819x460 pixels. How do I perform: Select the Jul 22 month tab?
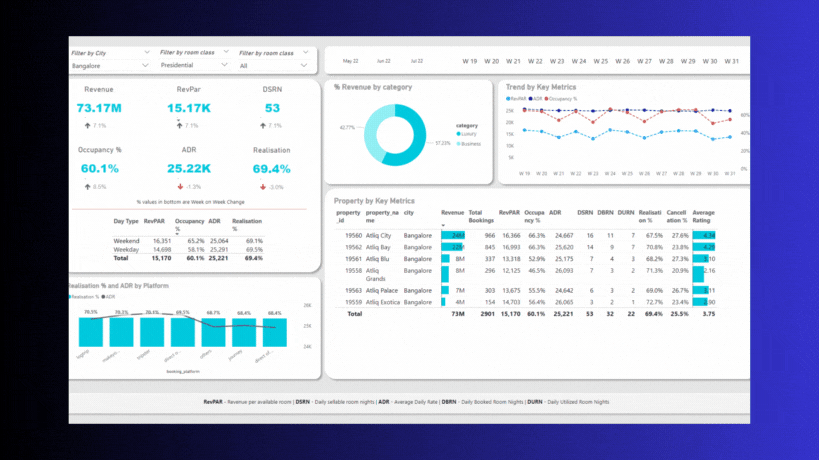point(417,60)
